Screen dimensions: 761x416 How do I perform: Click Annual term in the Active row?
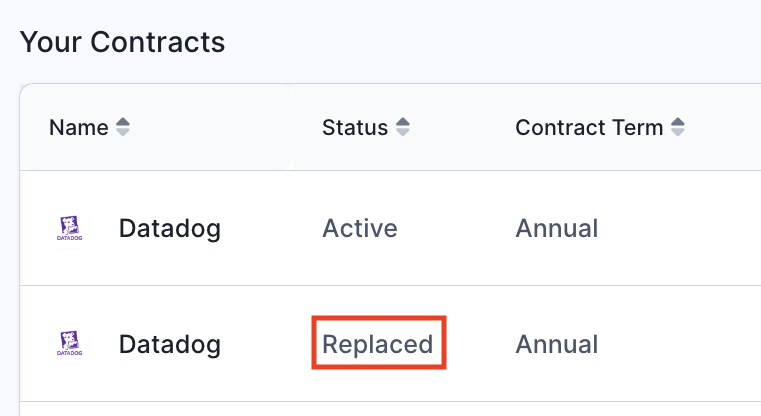(557, 228)
